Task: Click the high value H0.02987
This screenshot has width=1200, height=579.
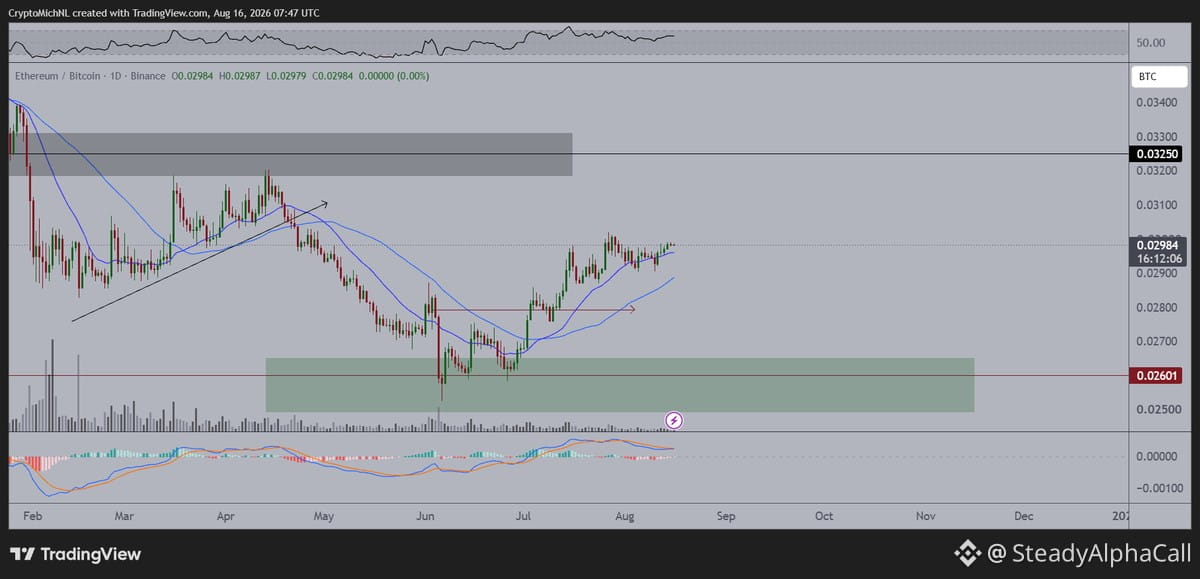Action: (x=239, y=76)
